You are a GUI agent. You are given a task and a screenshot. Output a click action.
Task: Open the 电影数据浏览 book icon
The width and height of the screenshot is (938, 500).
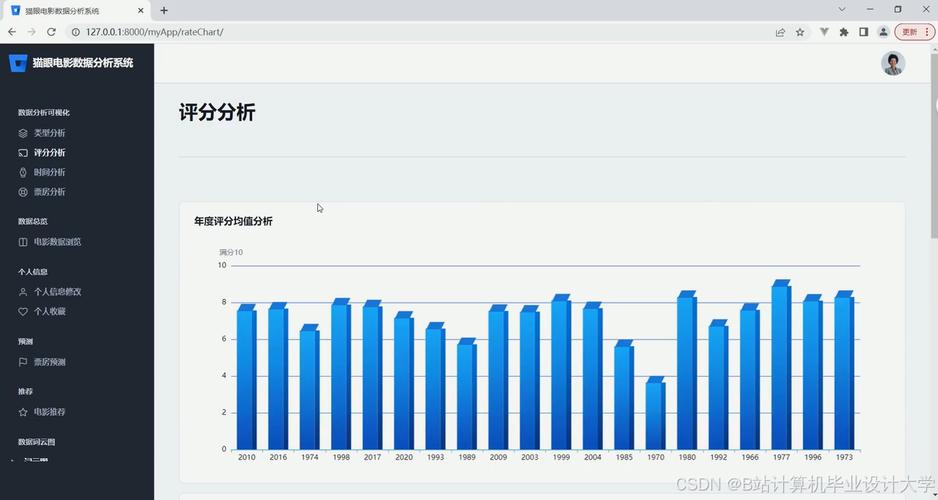[23, 242]
